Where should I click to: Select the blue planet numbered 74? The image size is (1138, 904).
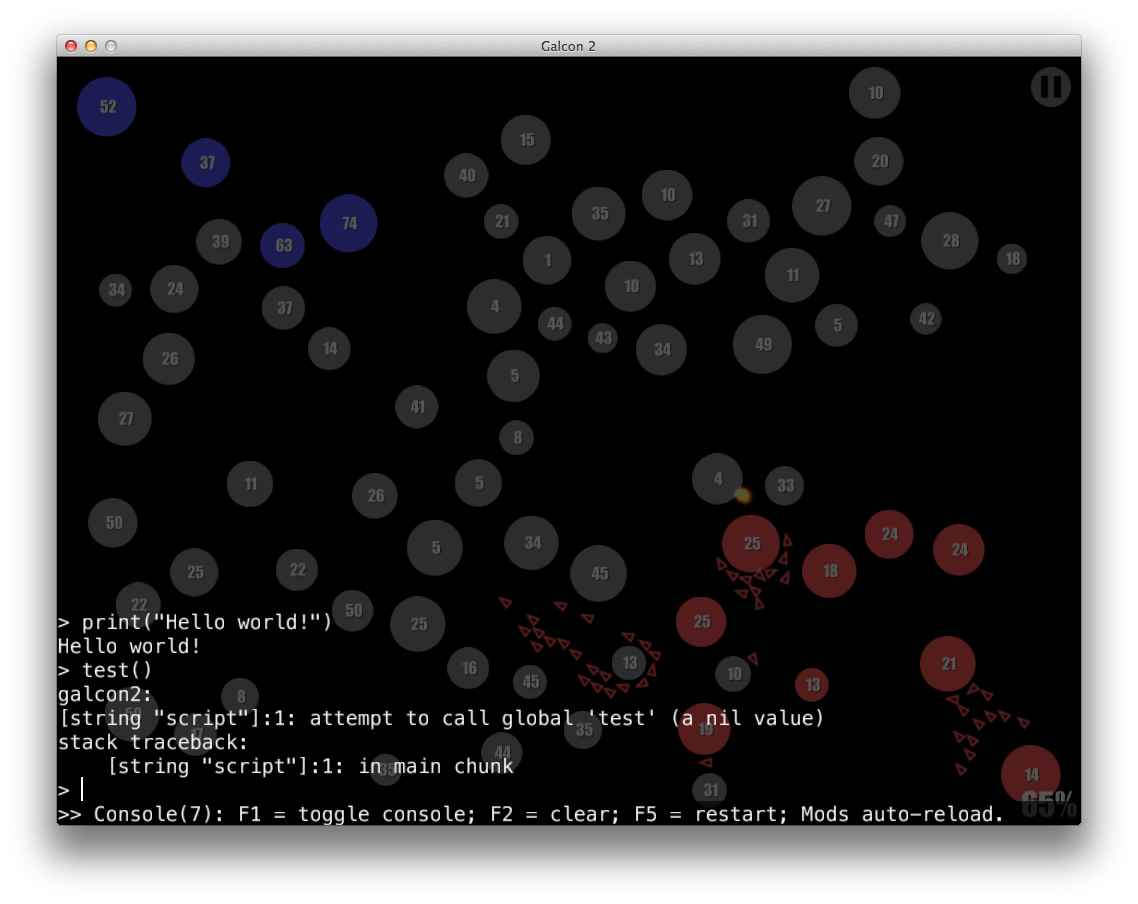coord(348,223)
